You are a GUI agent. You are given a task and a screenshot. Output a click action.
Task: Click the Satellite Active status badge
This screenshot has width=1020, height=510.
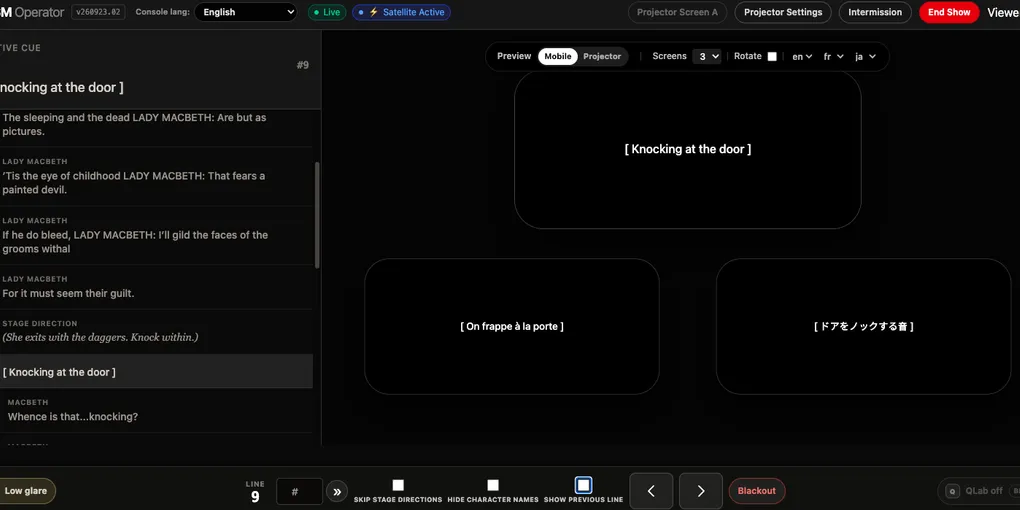tap(401, 12)
